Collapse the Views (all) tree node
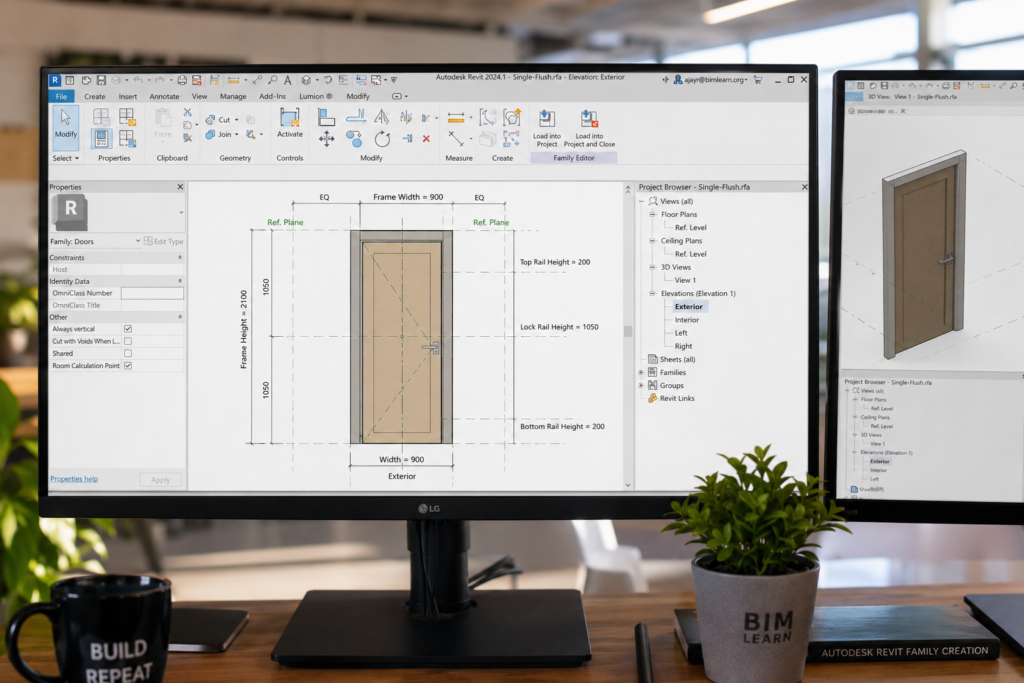Screen dimensions: 1024x683 click(641, 201)
